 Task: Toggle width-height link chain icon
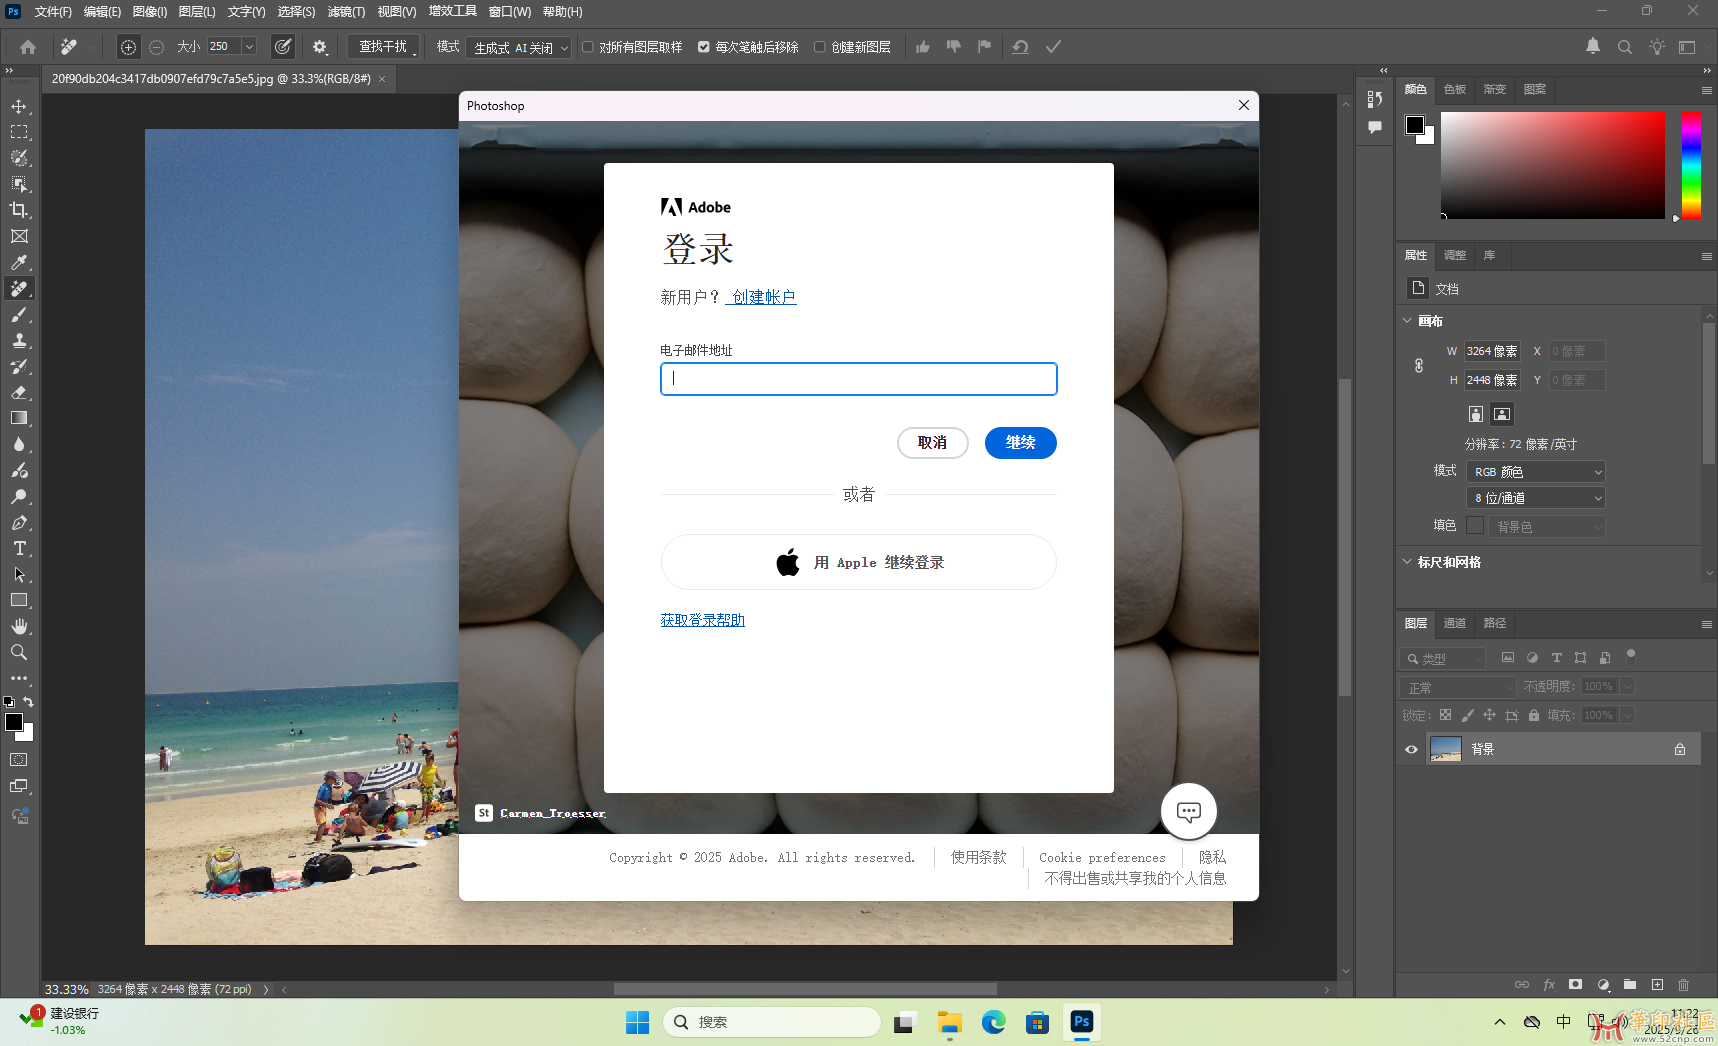[1419, 366]
